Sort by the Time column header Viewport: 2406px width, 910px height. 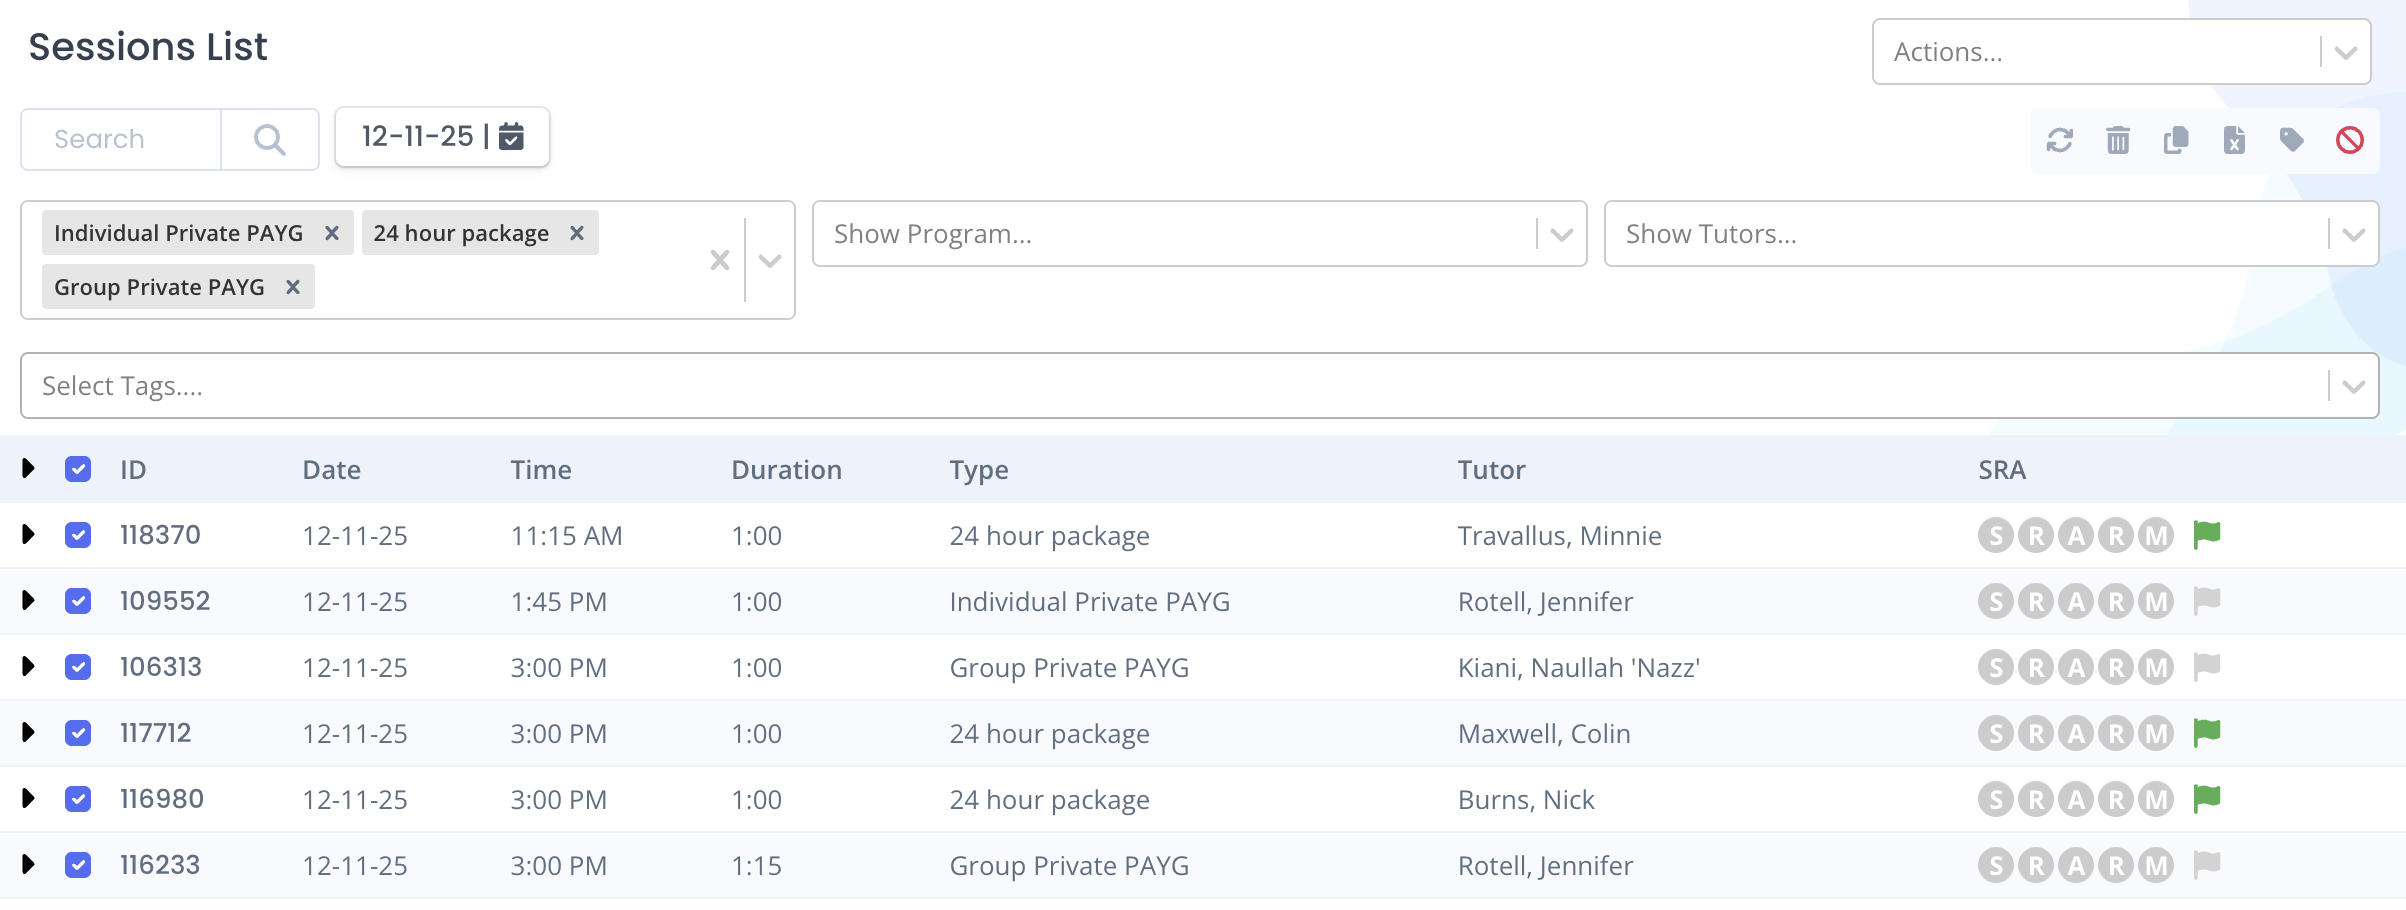540,470
